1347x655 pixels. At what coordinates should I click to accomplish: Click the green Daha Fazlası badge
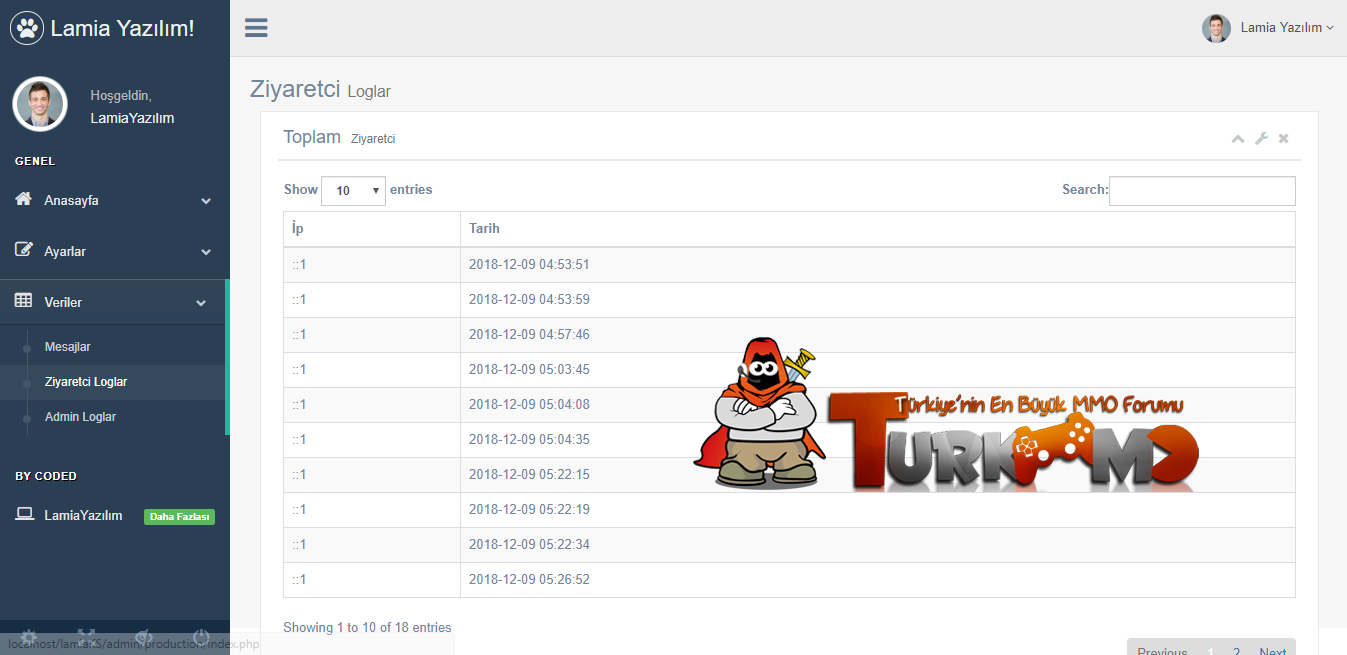click(180, 517)
